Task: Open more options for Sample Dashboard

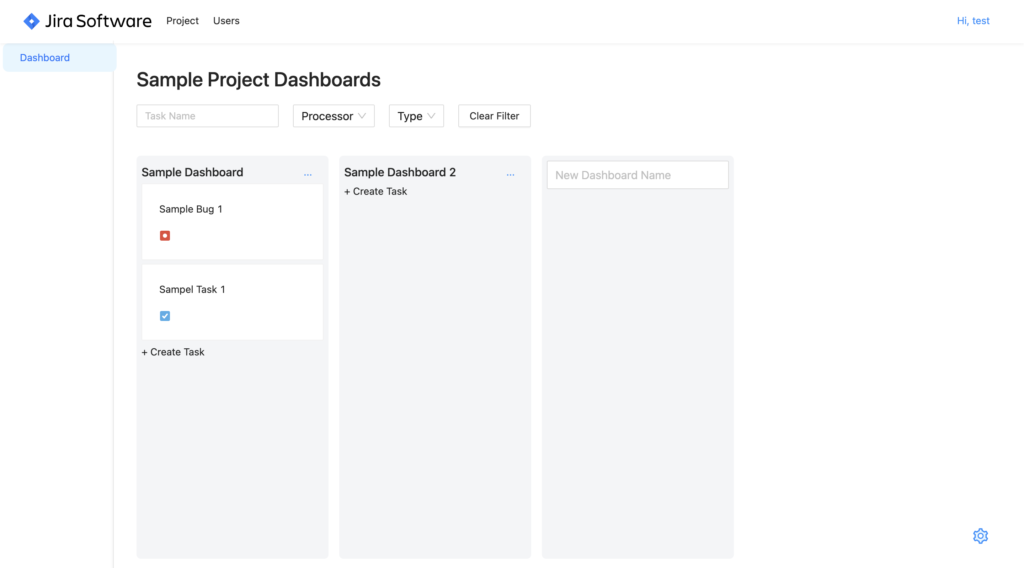Action: (x=308, y=174)
